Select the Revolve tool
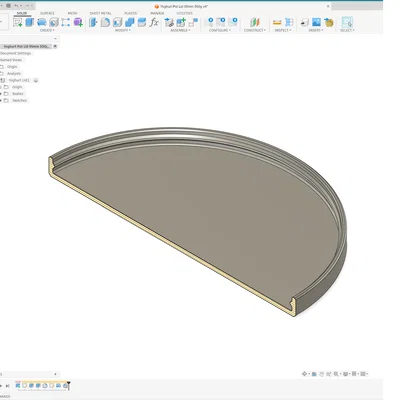 click(42, 22)
